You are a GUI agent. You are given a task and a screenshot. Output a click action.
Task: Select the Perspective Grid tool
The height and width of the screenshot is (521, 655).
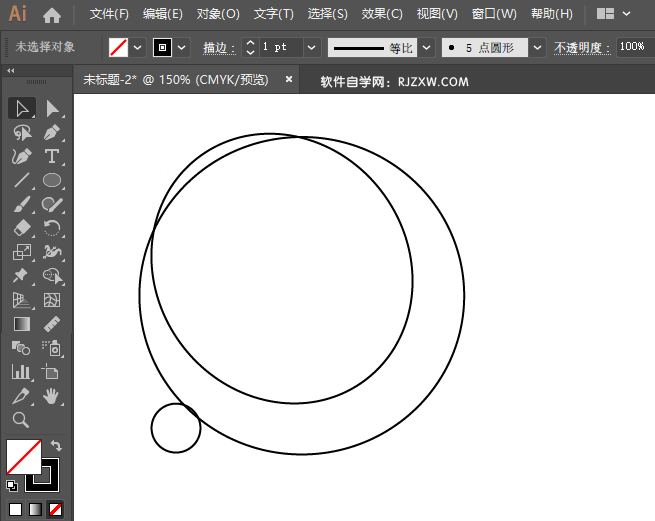click(x=22, y=300)
